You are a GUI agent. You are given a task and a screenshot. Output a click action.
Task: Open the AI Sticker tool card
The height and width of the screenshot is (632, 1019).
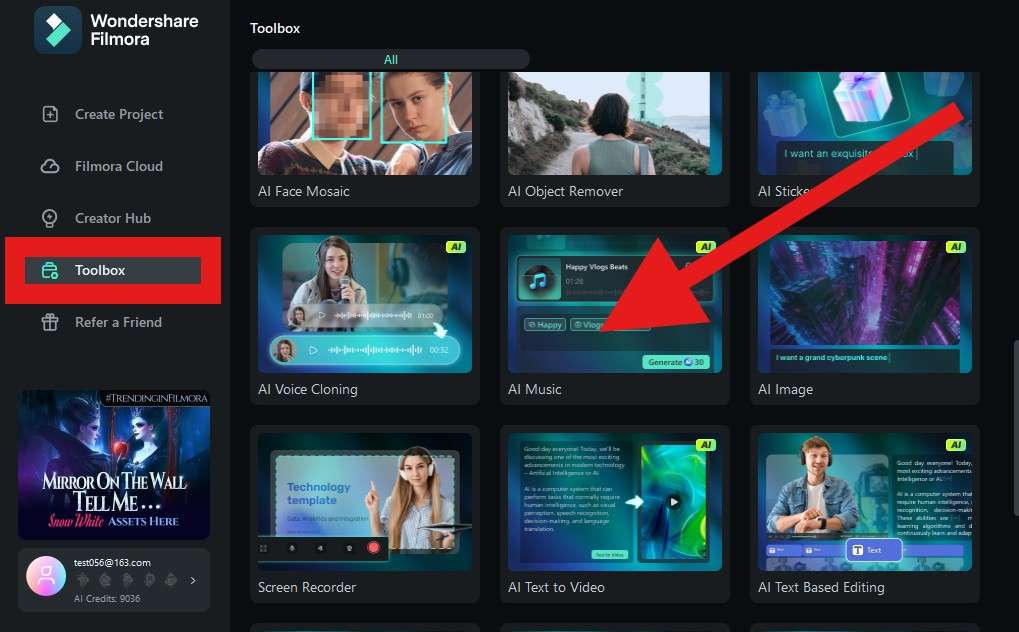[x=865, y=138]
